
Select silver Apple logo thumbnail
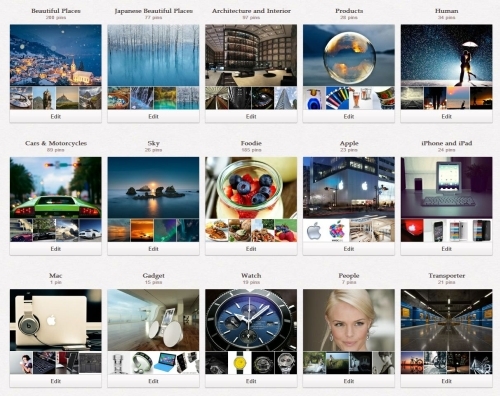pyautogui.click(x=314, y=230)
